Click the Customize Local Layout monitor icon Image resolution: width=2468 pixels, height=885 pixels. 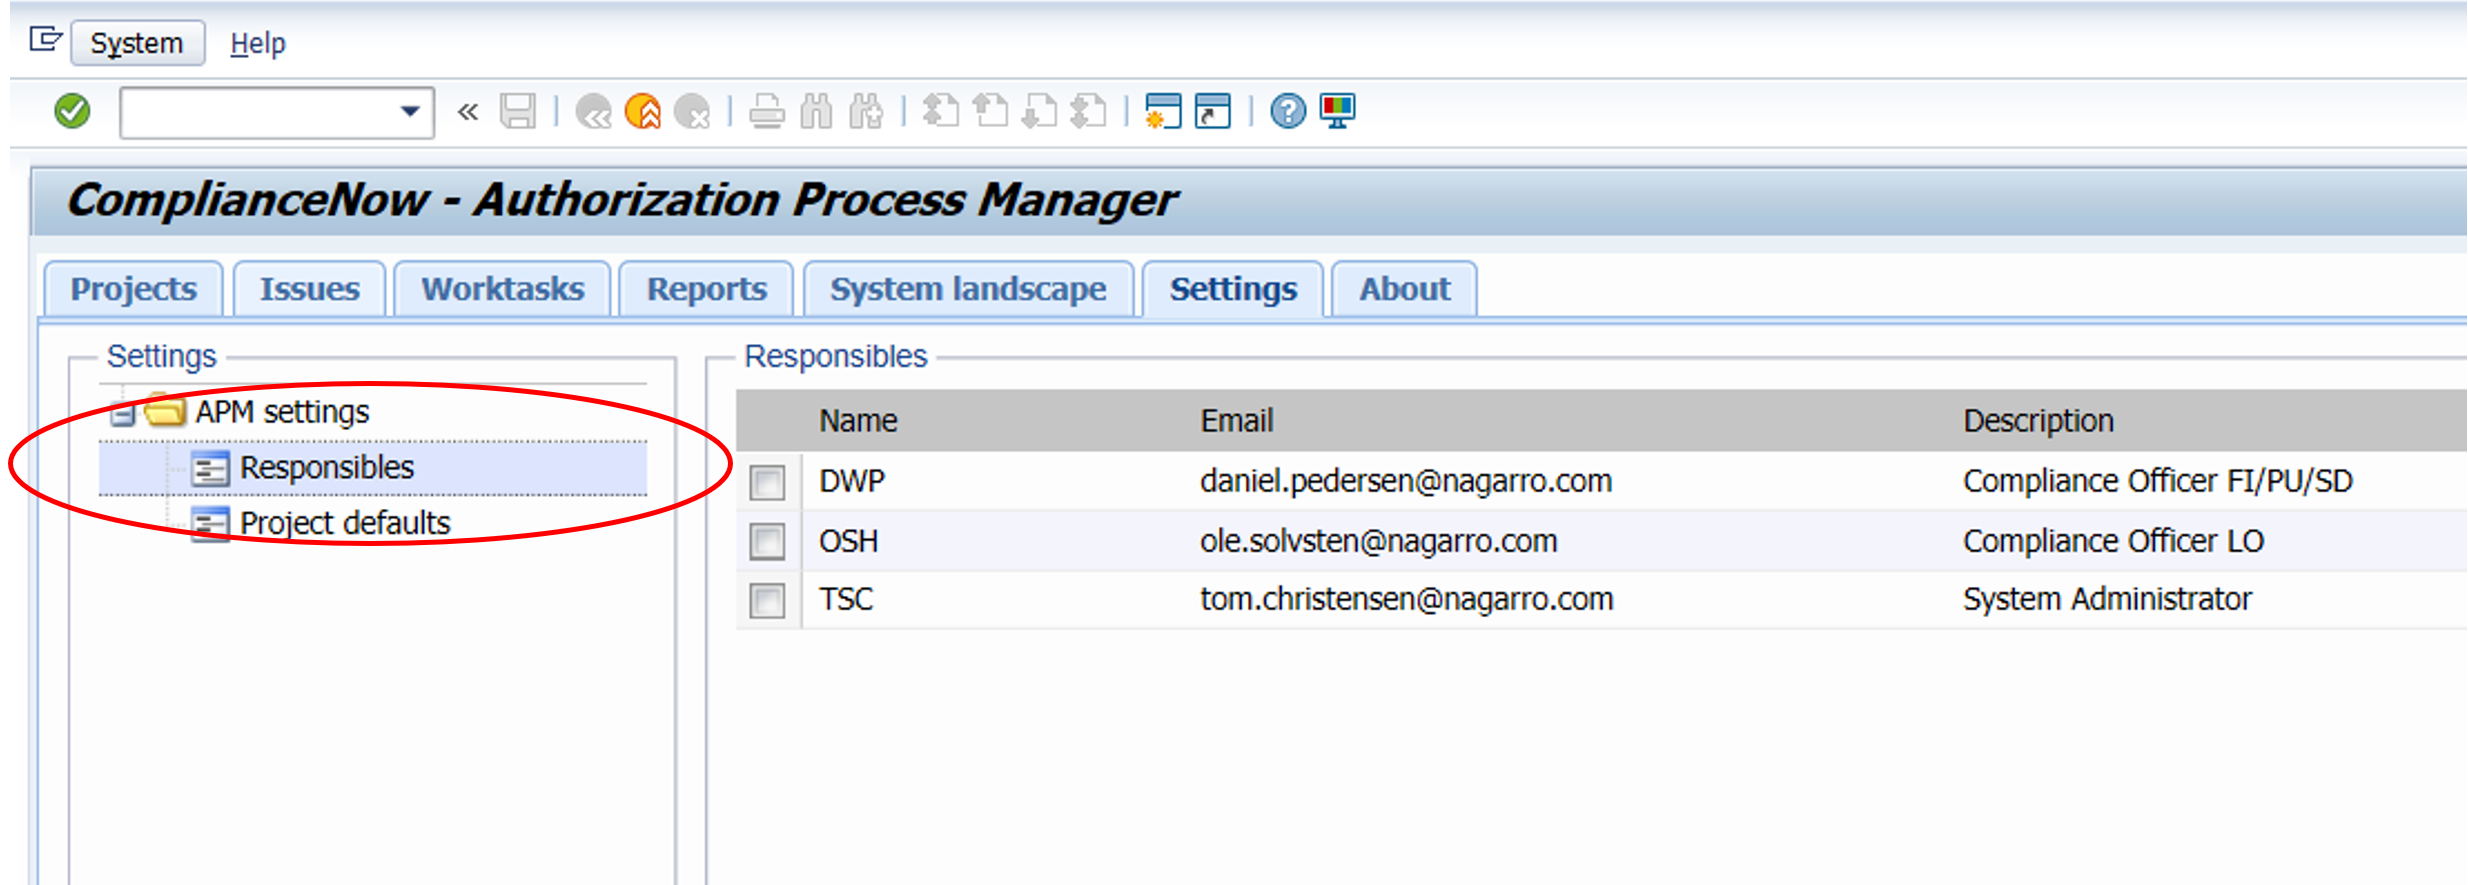[1337, 111]
